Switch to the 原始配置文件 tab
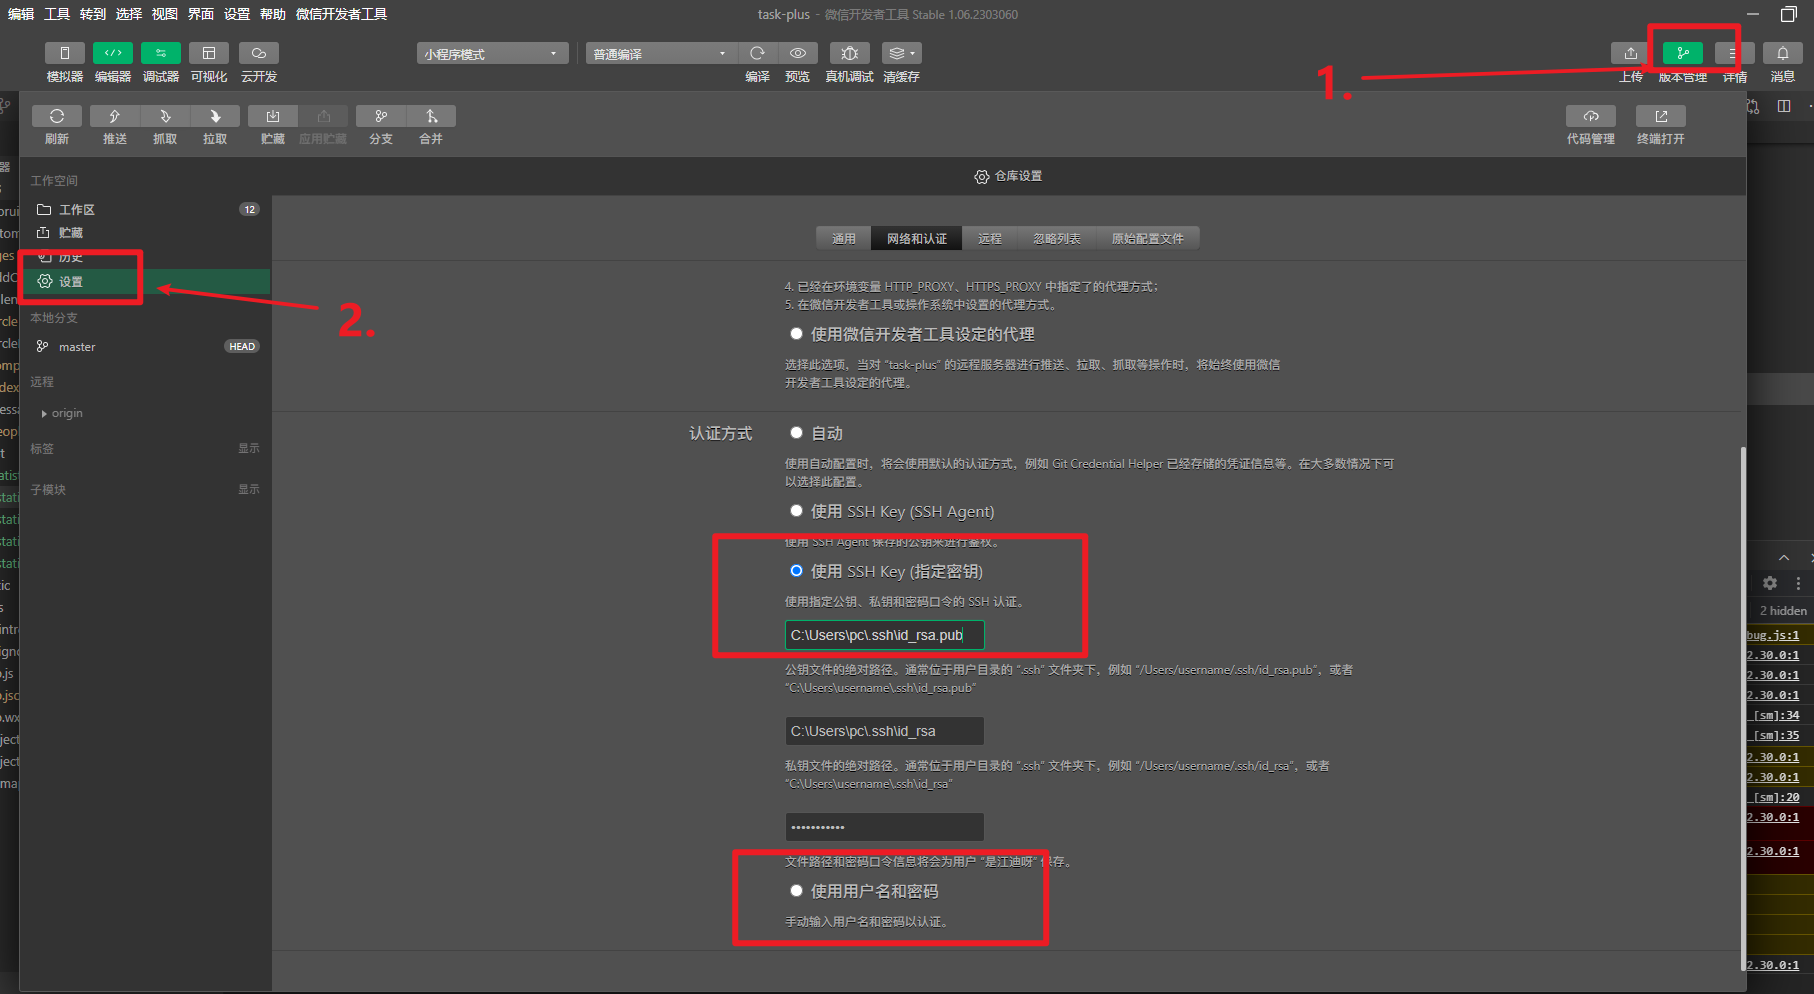The height and width of the screenshot is (994, 1814). tap(1148, 238)
